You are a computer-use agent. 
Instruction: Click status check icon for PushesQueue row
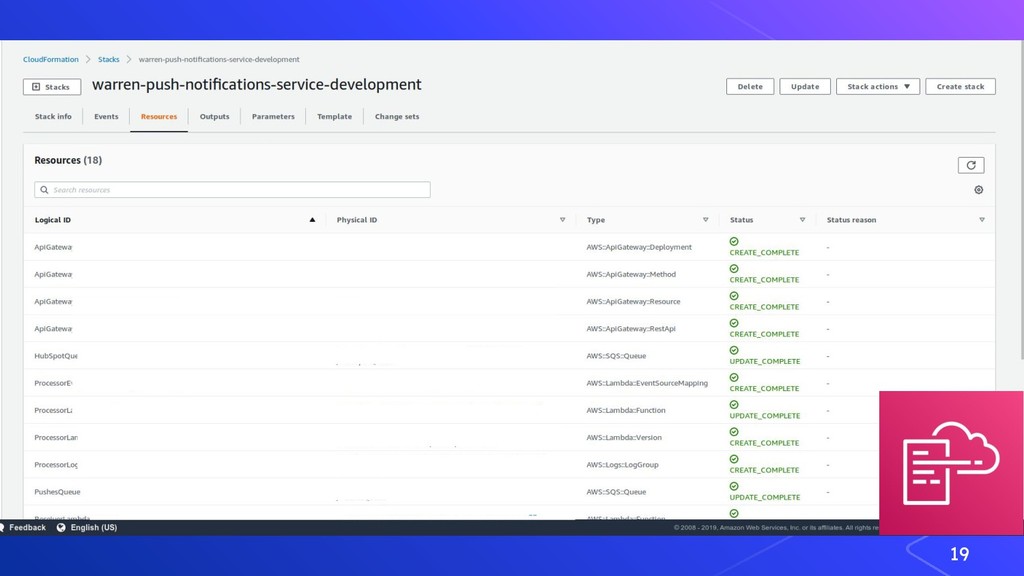click(x=734, y=487)
